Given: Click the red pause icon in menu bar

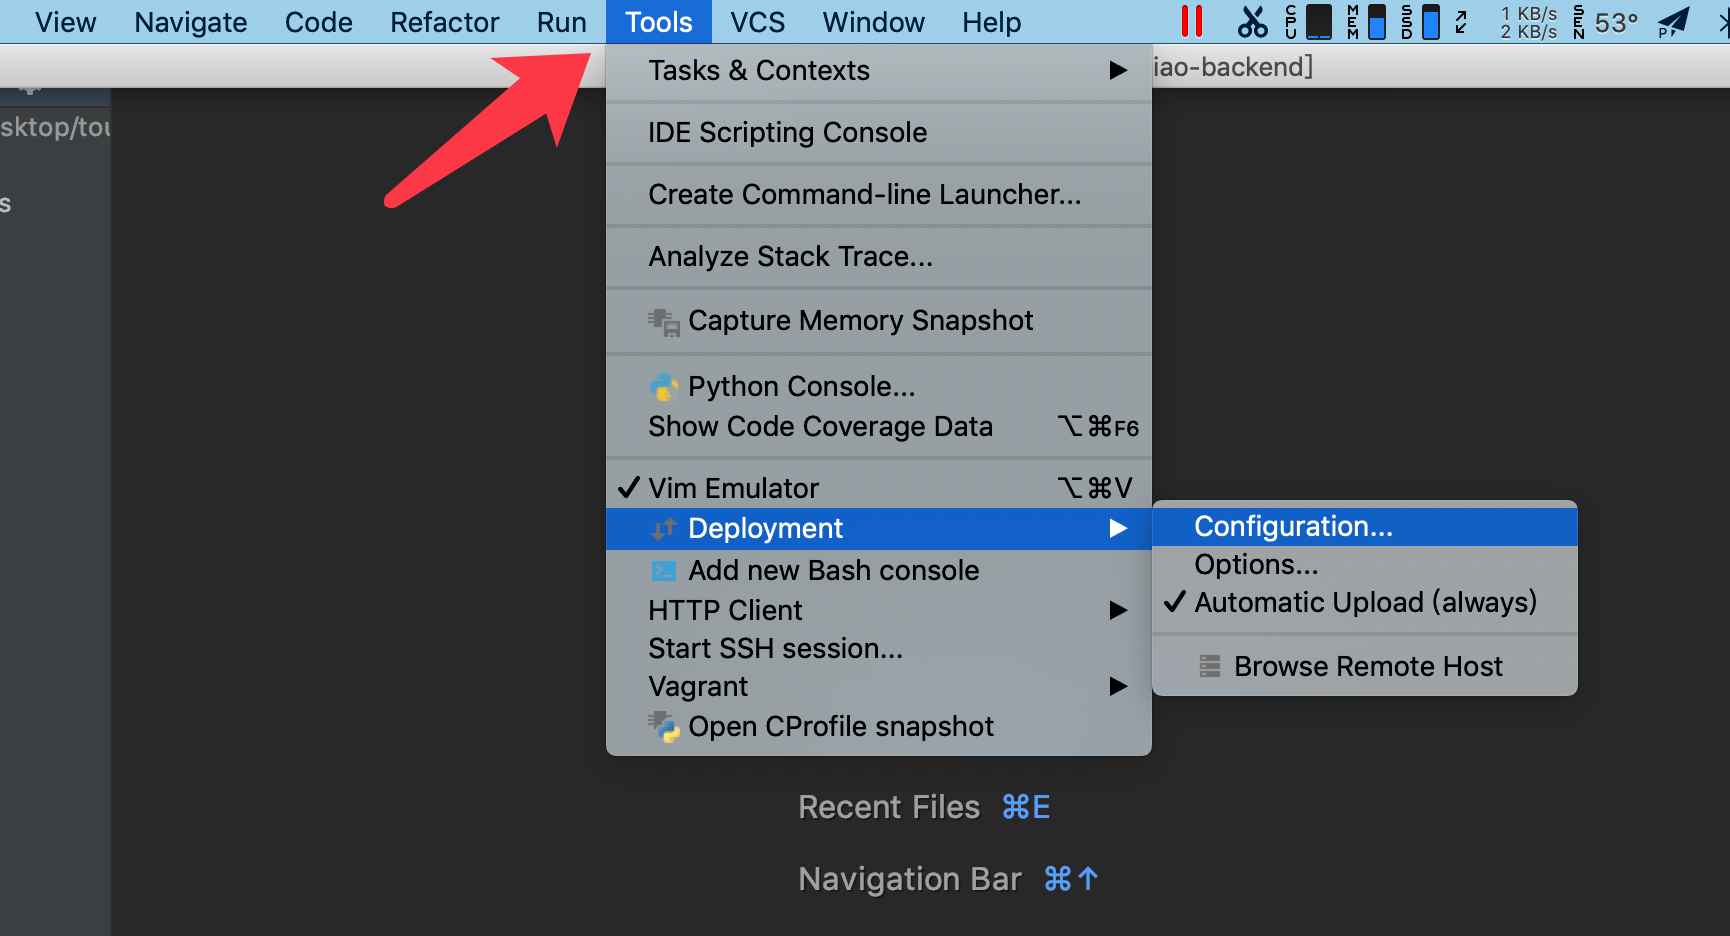Looking at the screenshot, I should [x=1191, y=21].
